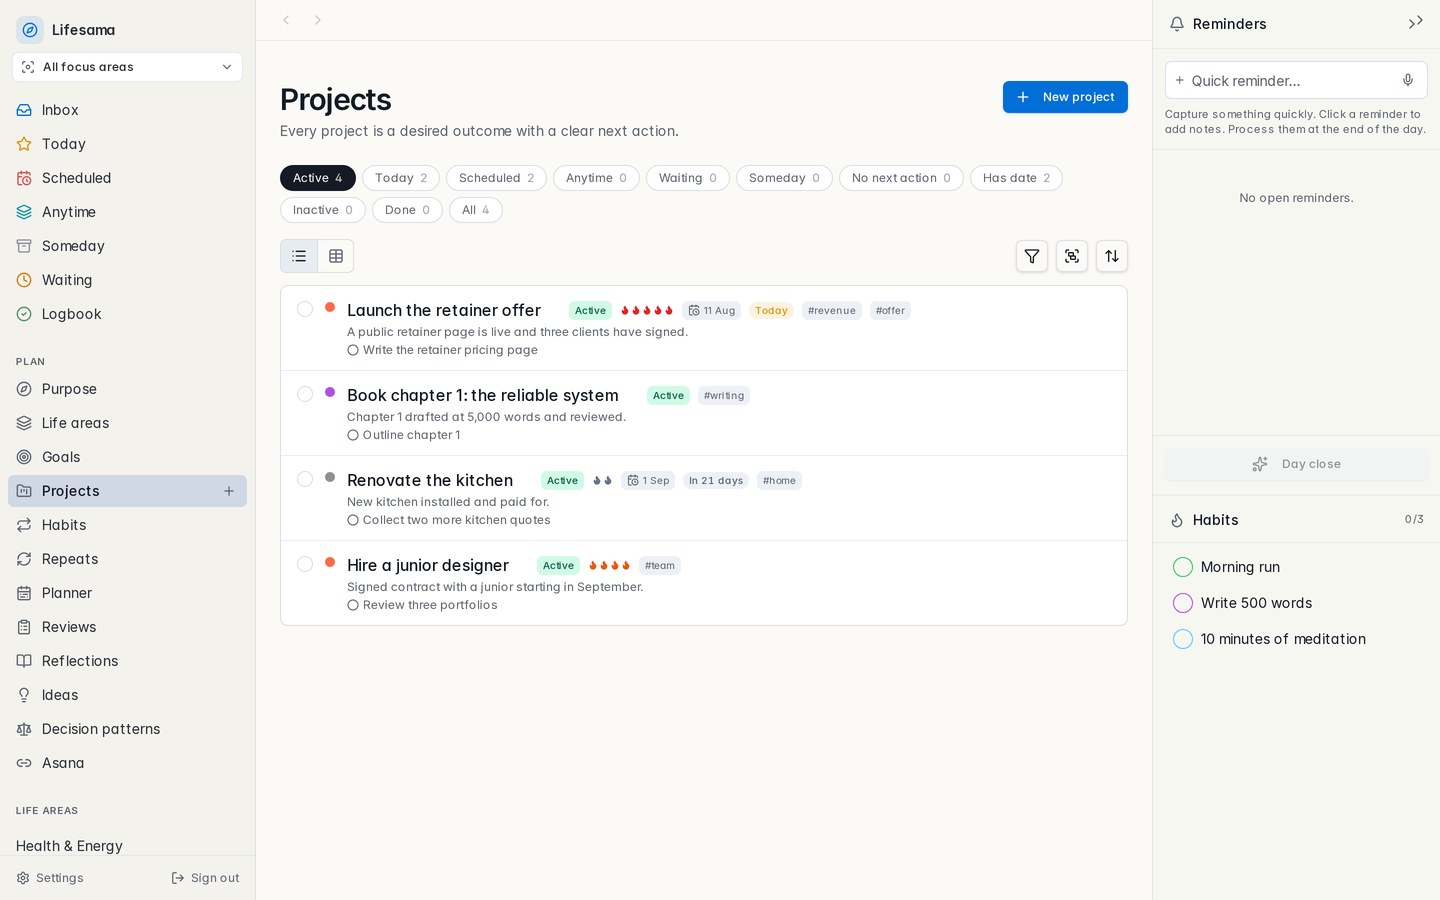This screenshot has width=1440, height=900.
Task: Focus the 'Quick reminder...' input field
Action: [x=1295, y=80]
